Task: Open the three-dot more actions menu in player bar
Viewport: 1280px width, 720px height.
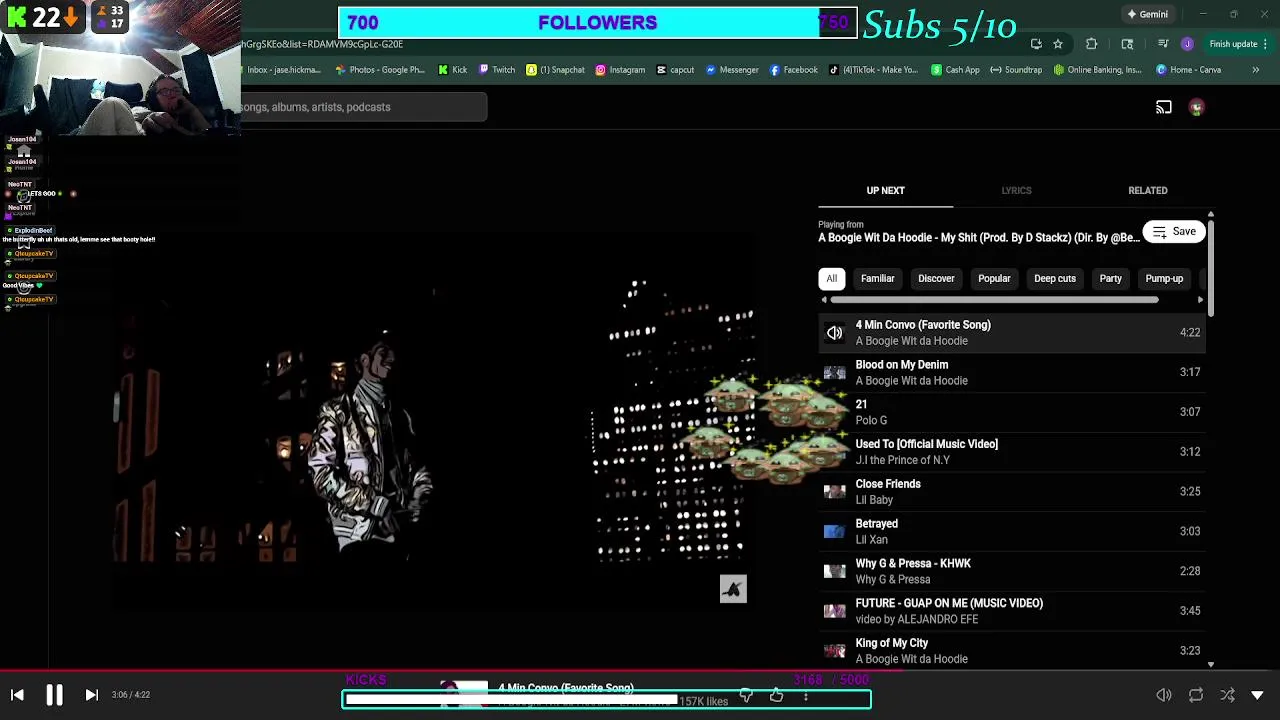Action: coord(806,695)
